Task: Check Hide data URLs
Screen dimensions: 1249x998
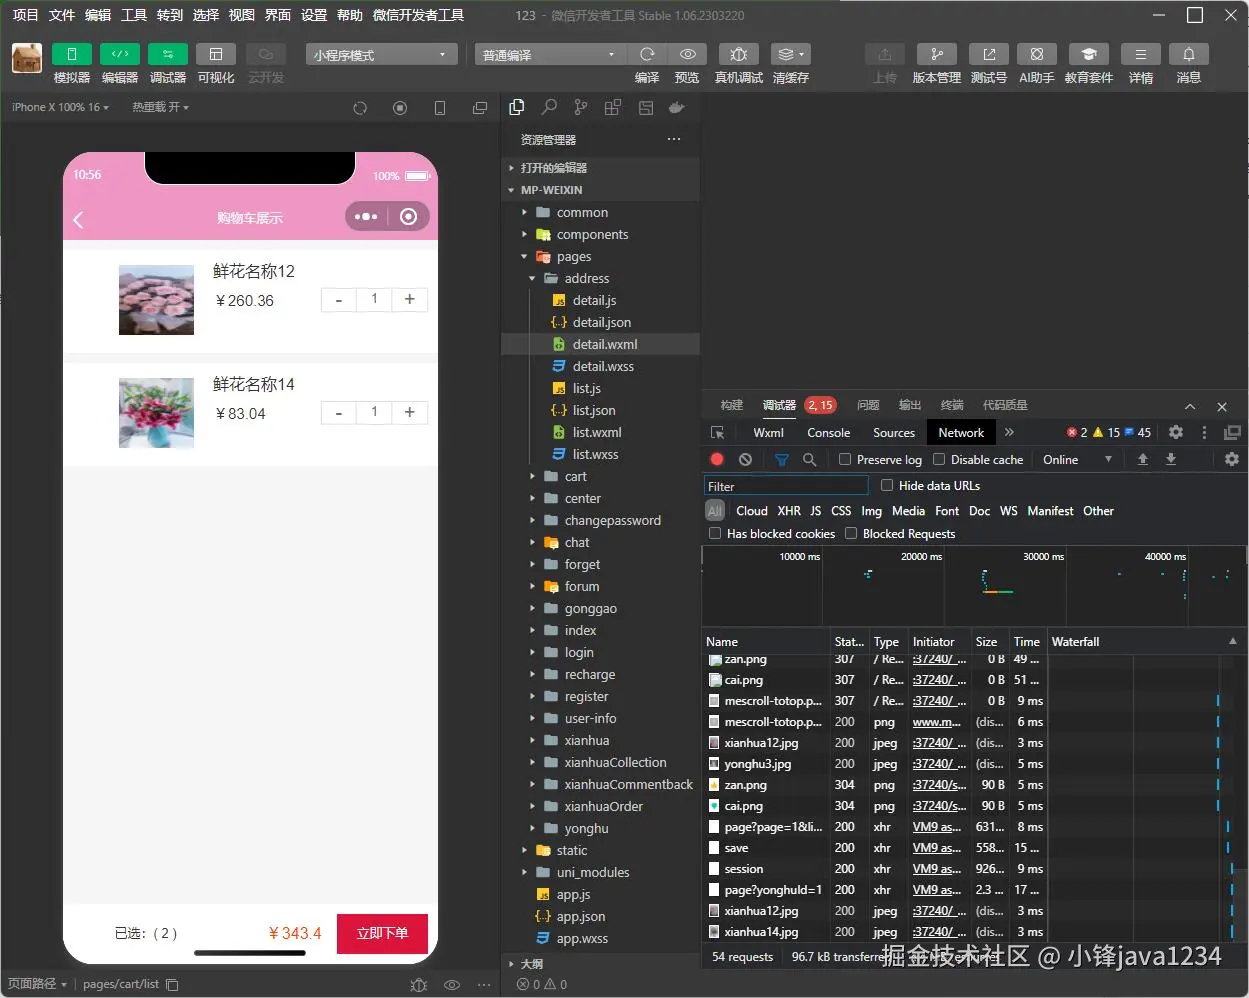Action: pyautogui.click(x=887, y=485)
